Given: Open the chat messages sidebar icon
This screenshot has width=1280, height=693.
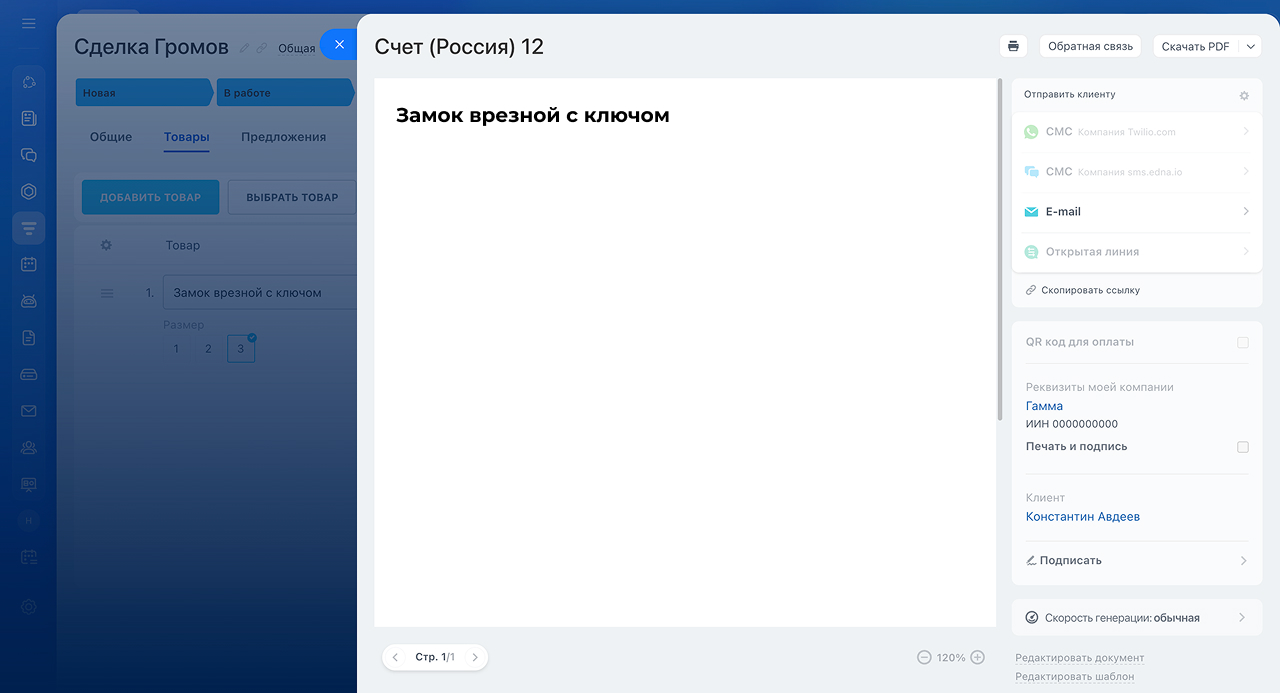Looking at the screenshot, I should 28,155.
